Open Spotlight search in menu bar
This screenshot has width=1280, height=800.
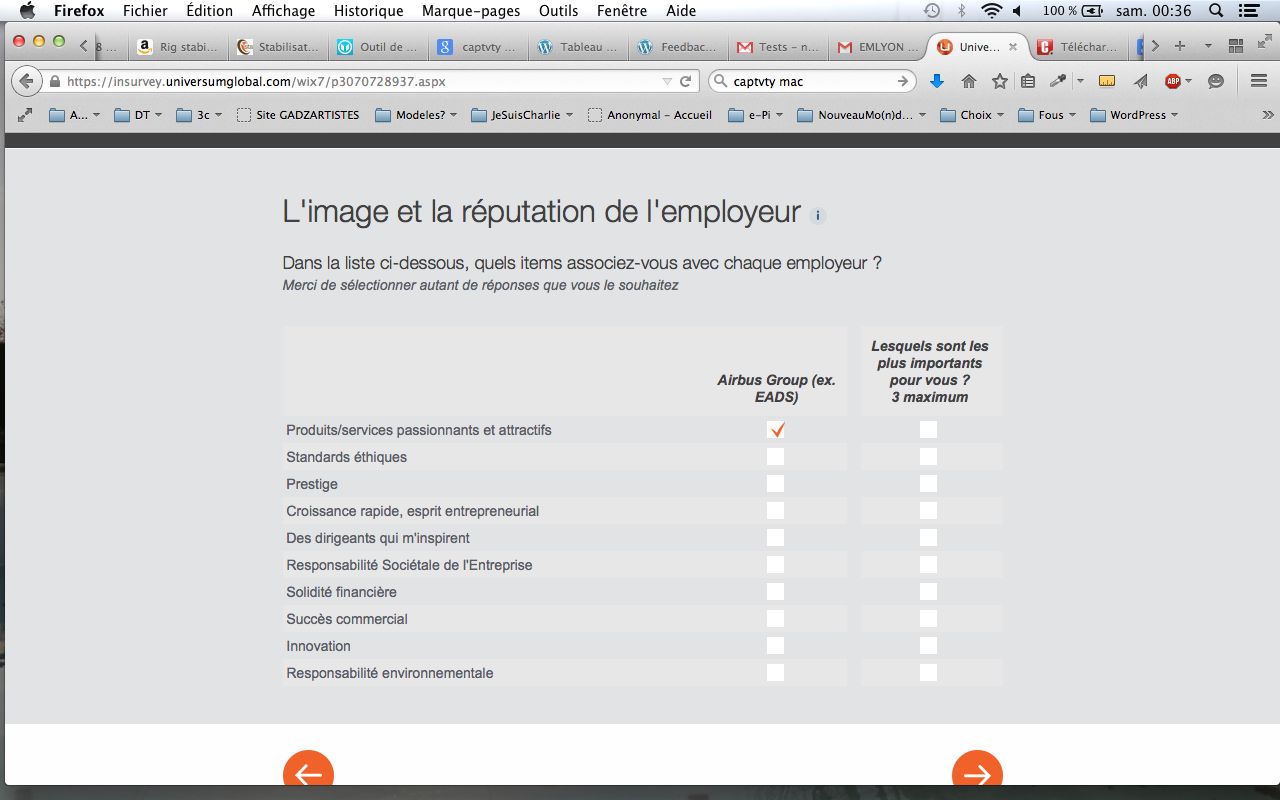coord(1216,11)
